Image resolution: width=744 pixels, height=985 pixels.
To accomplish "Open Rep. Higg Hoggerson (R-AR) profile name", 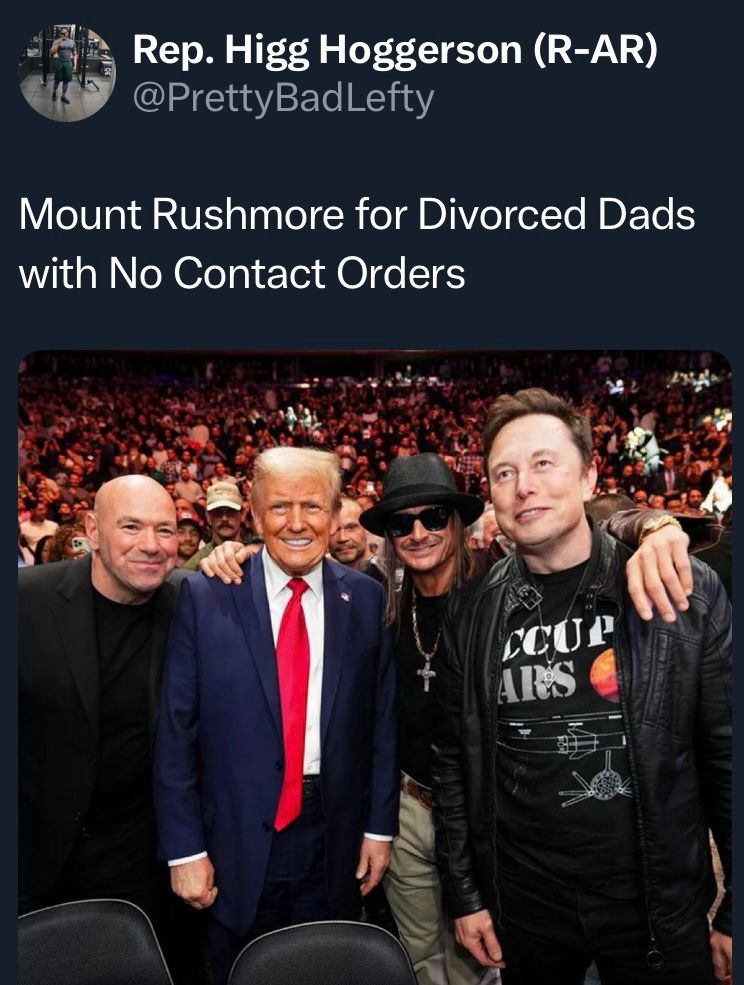I will pyautogui.click(x=395, y=50).
